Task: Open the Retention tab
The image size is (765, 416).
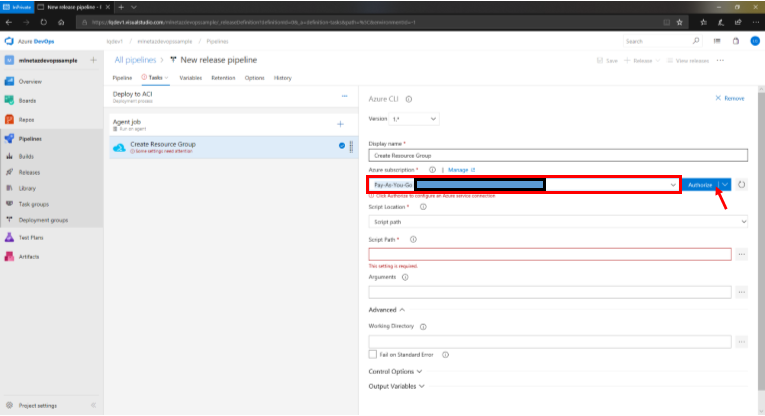Action: pos(223,77)
